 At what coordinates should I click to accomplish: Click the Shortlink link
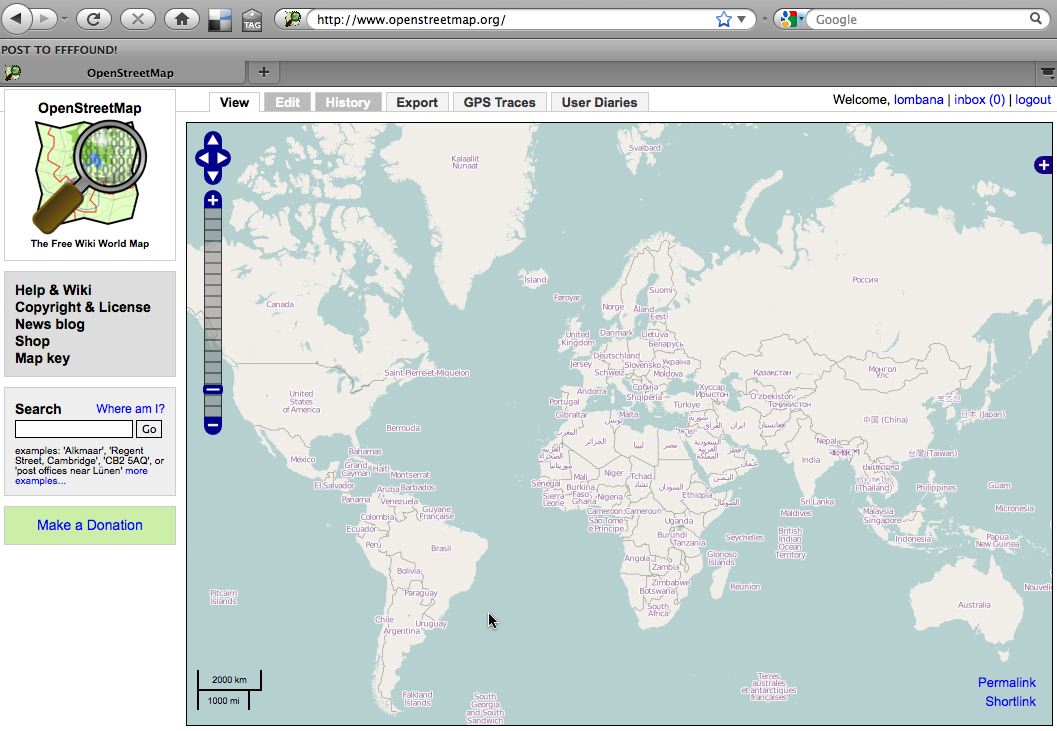pos(1010,701)
